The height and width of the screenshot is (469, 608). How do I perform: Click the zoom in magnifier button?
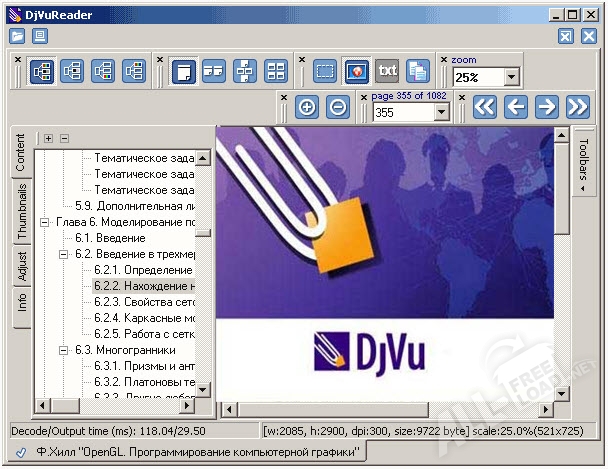(x=307, y=107)
